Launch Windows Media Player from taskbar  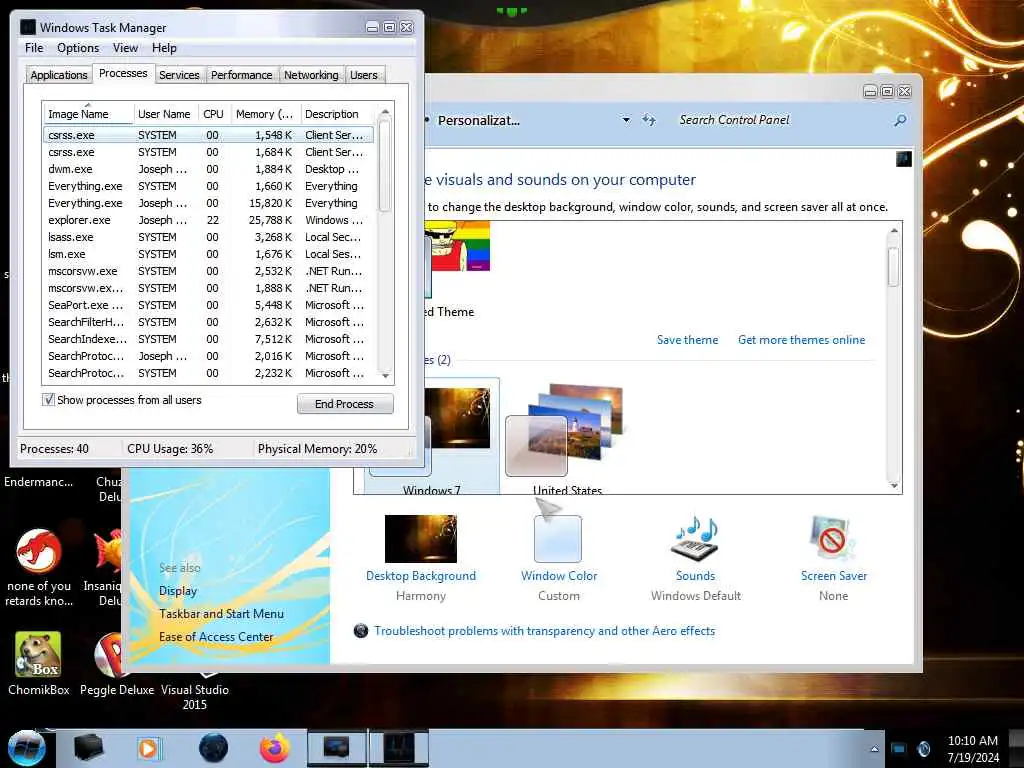click(x=148, y=748)
